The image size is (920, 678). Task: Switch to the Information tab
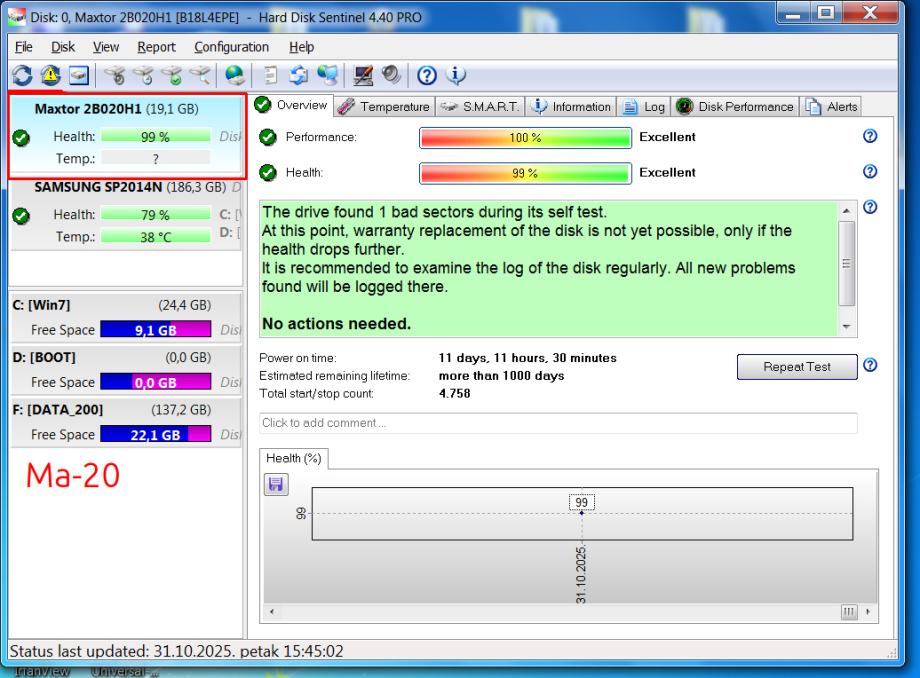[570, 107]
